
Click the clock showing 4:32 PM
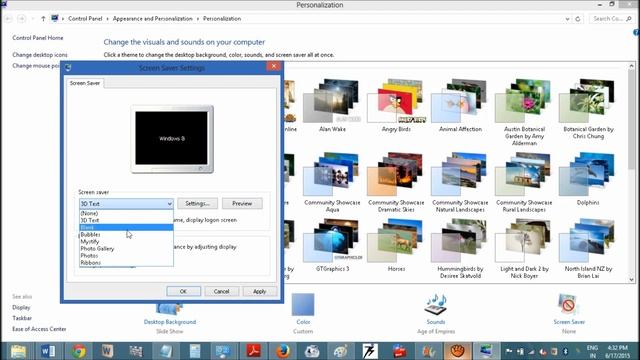click(617, 348)
